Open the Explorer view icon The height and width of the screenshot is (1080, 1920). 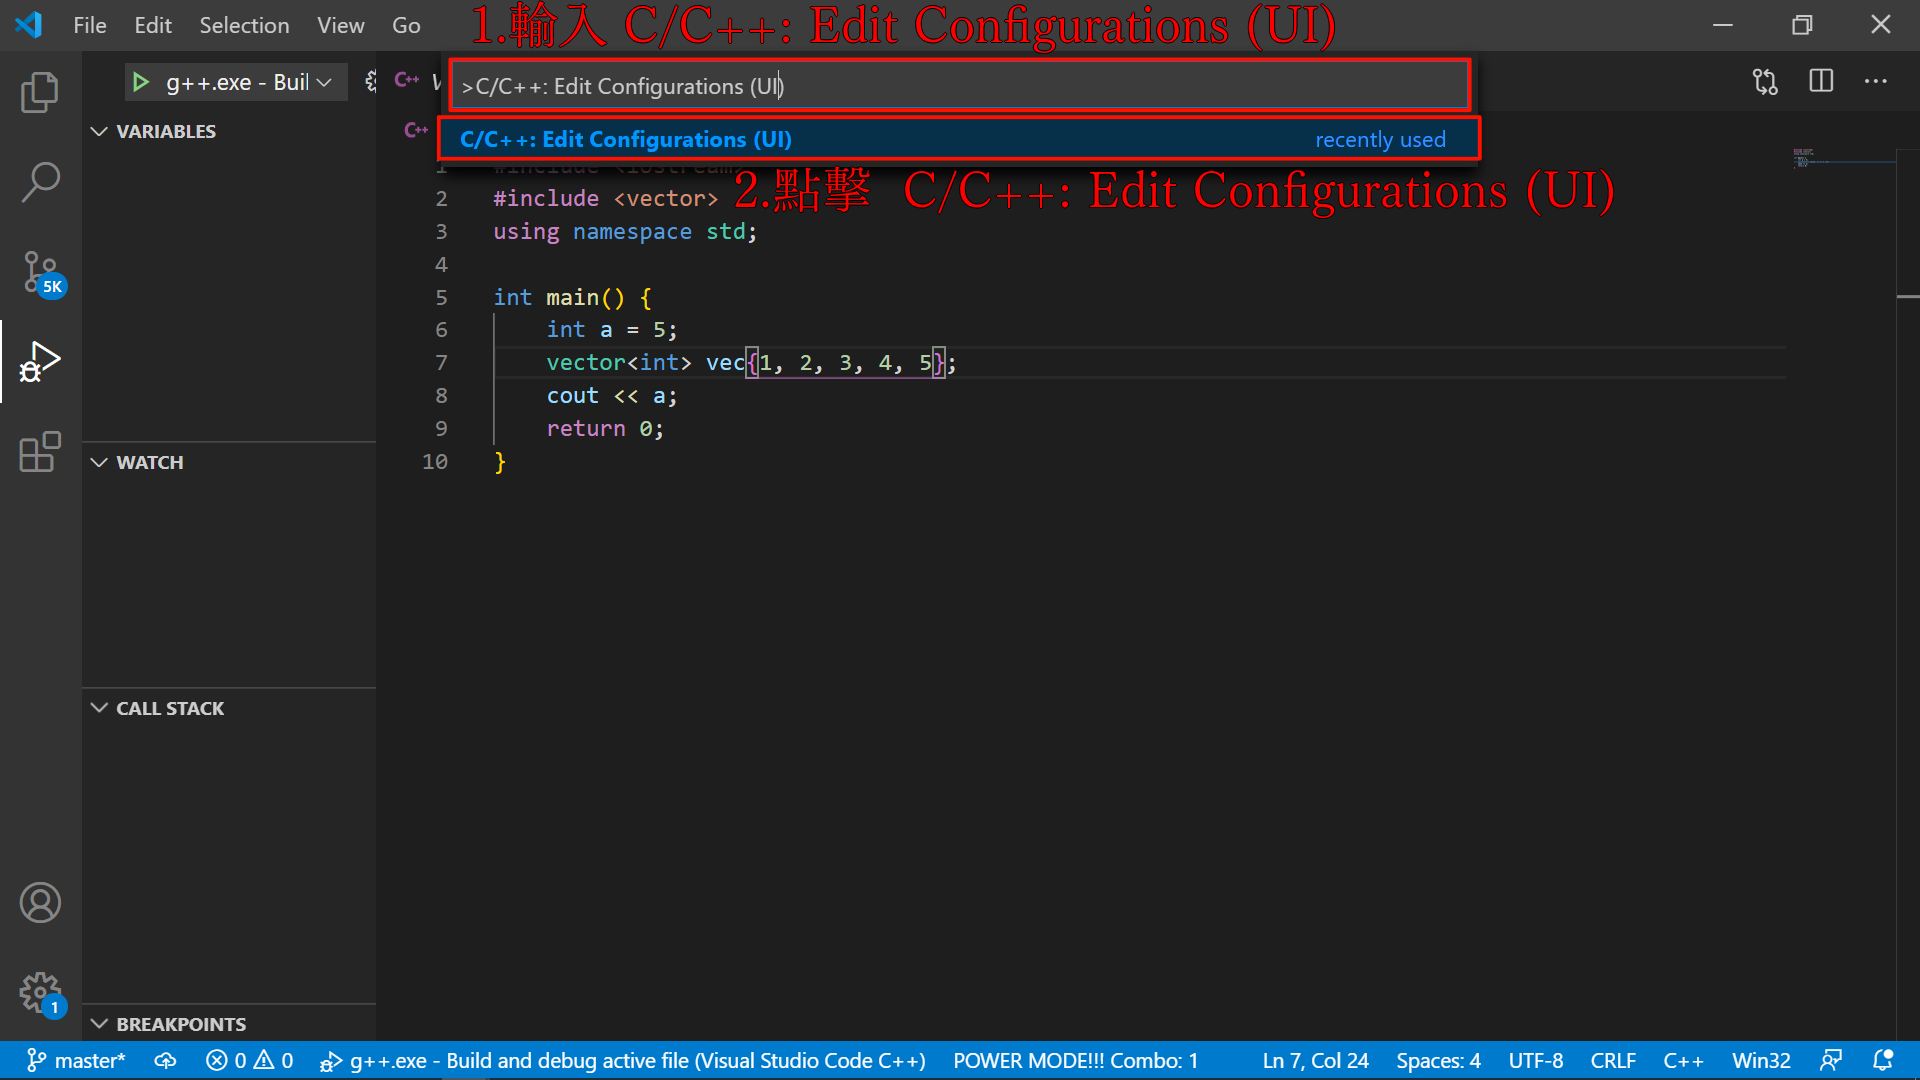(40, 92)
